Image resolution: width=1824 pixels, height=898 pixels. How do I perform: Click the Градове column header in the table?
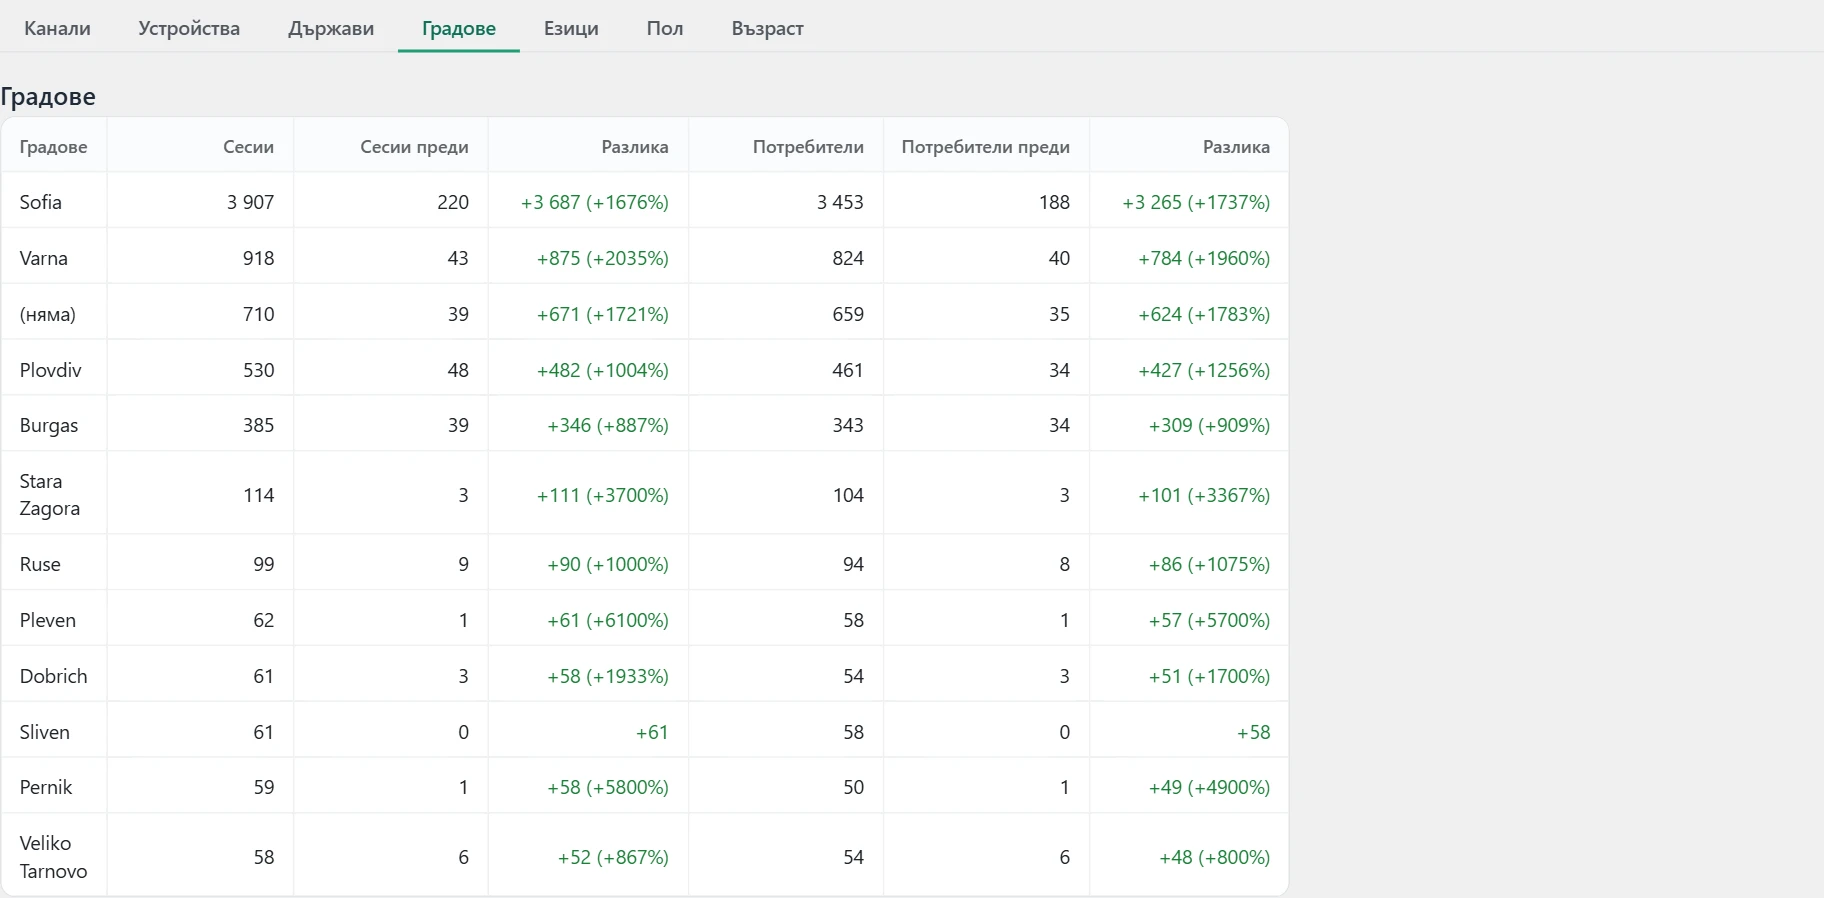[x=53, y=147]
